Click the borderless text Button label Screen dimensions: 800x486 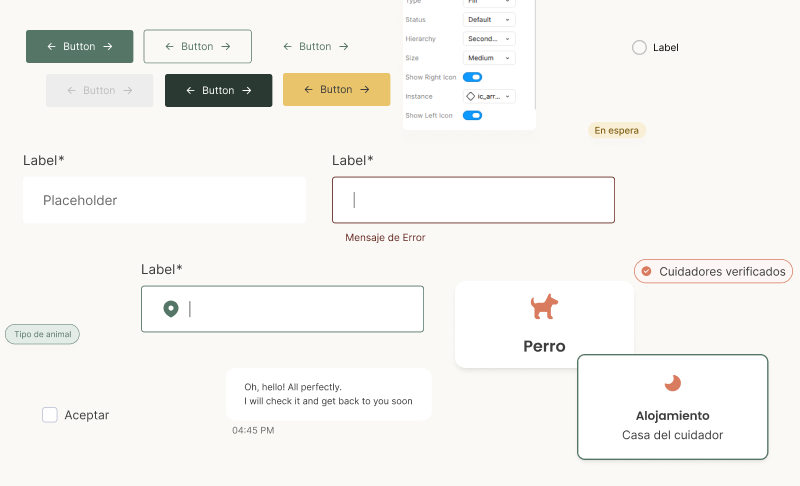click(315, 46)
